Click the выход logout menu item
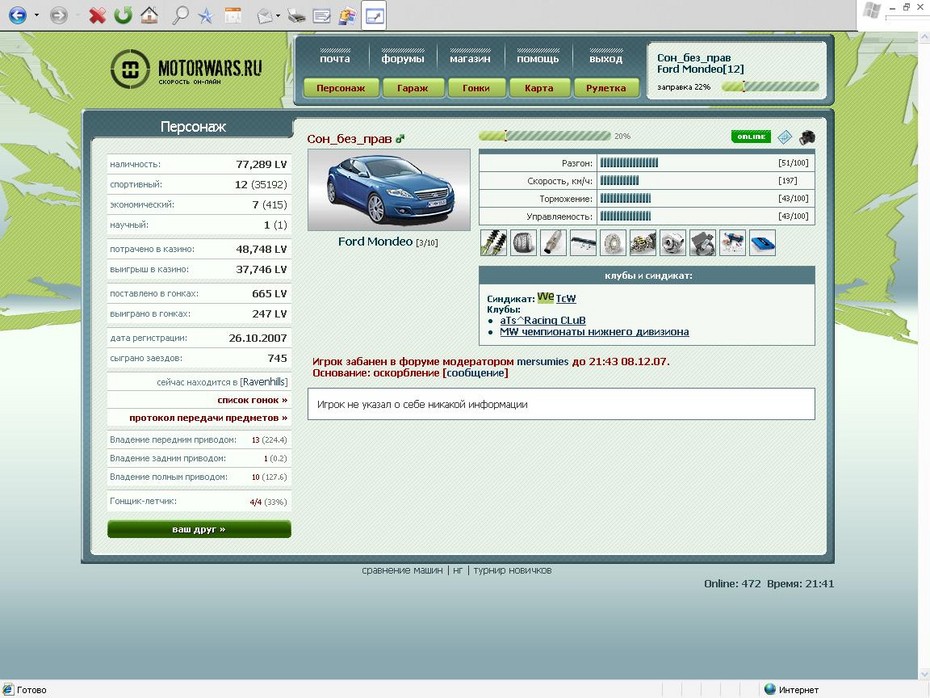Image resolution: width=930 pixels, height=698 pixels. pos(606,58)
